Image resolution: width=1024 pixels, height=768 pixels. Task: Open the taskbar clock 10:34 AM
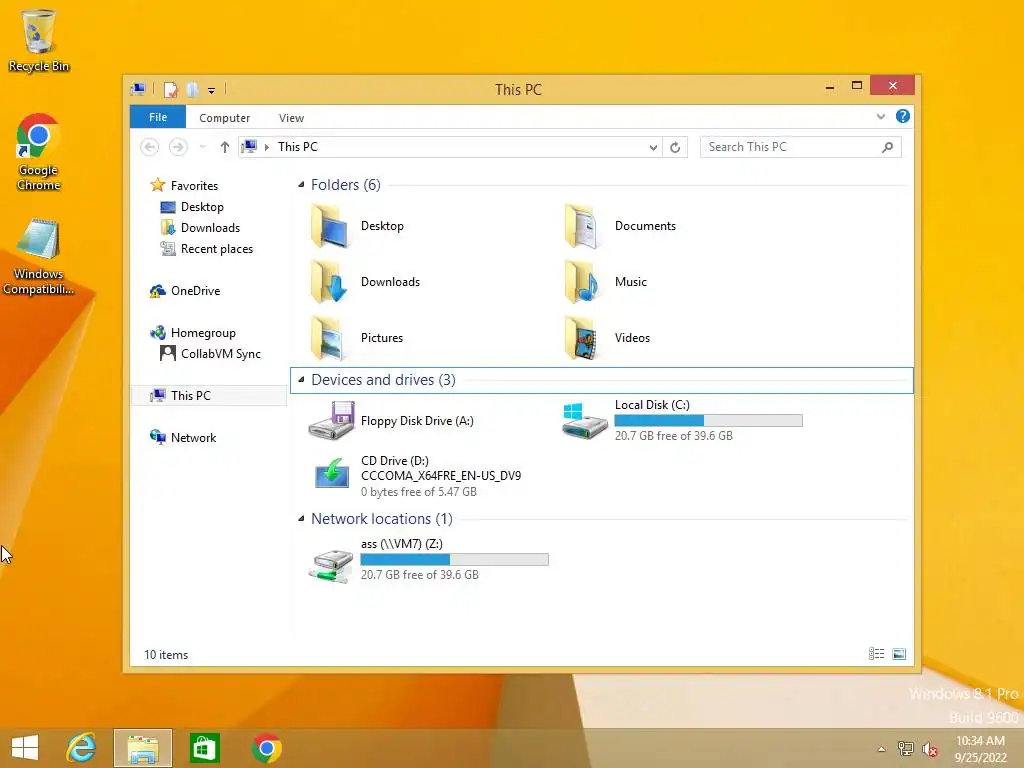click(x=980, y=749)
